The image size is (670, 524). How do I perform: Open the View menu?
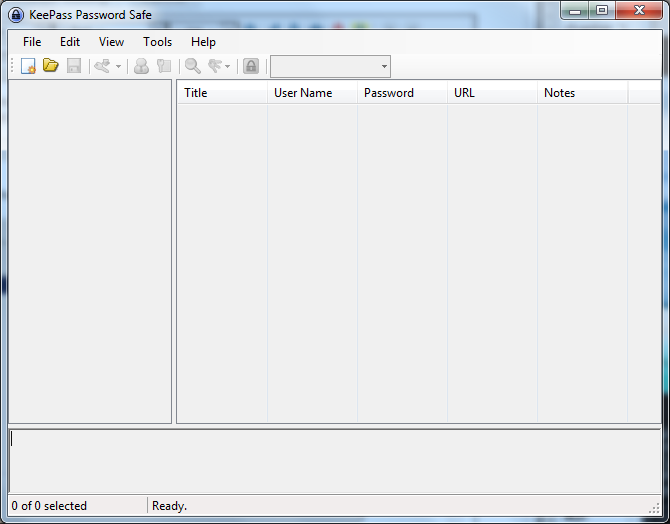(x=112, y=42)
